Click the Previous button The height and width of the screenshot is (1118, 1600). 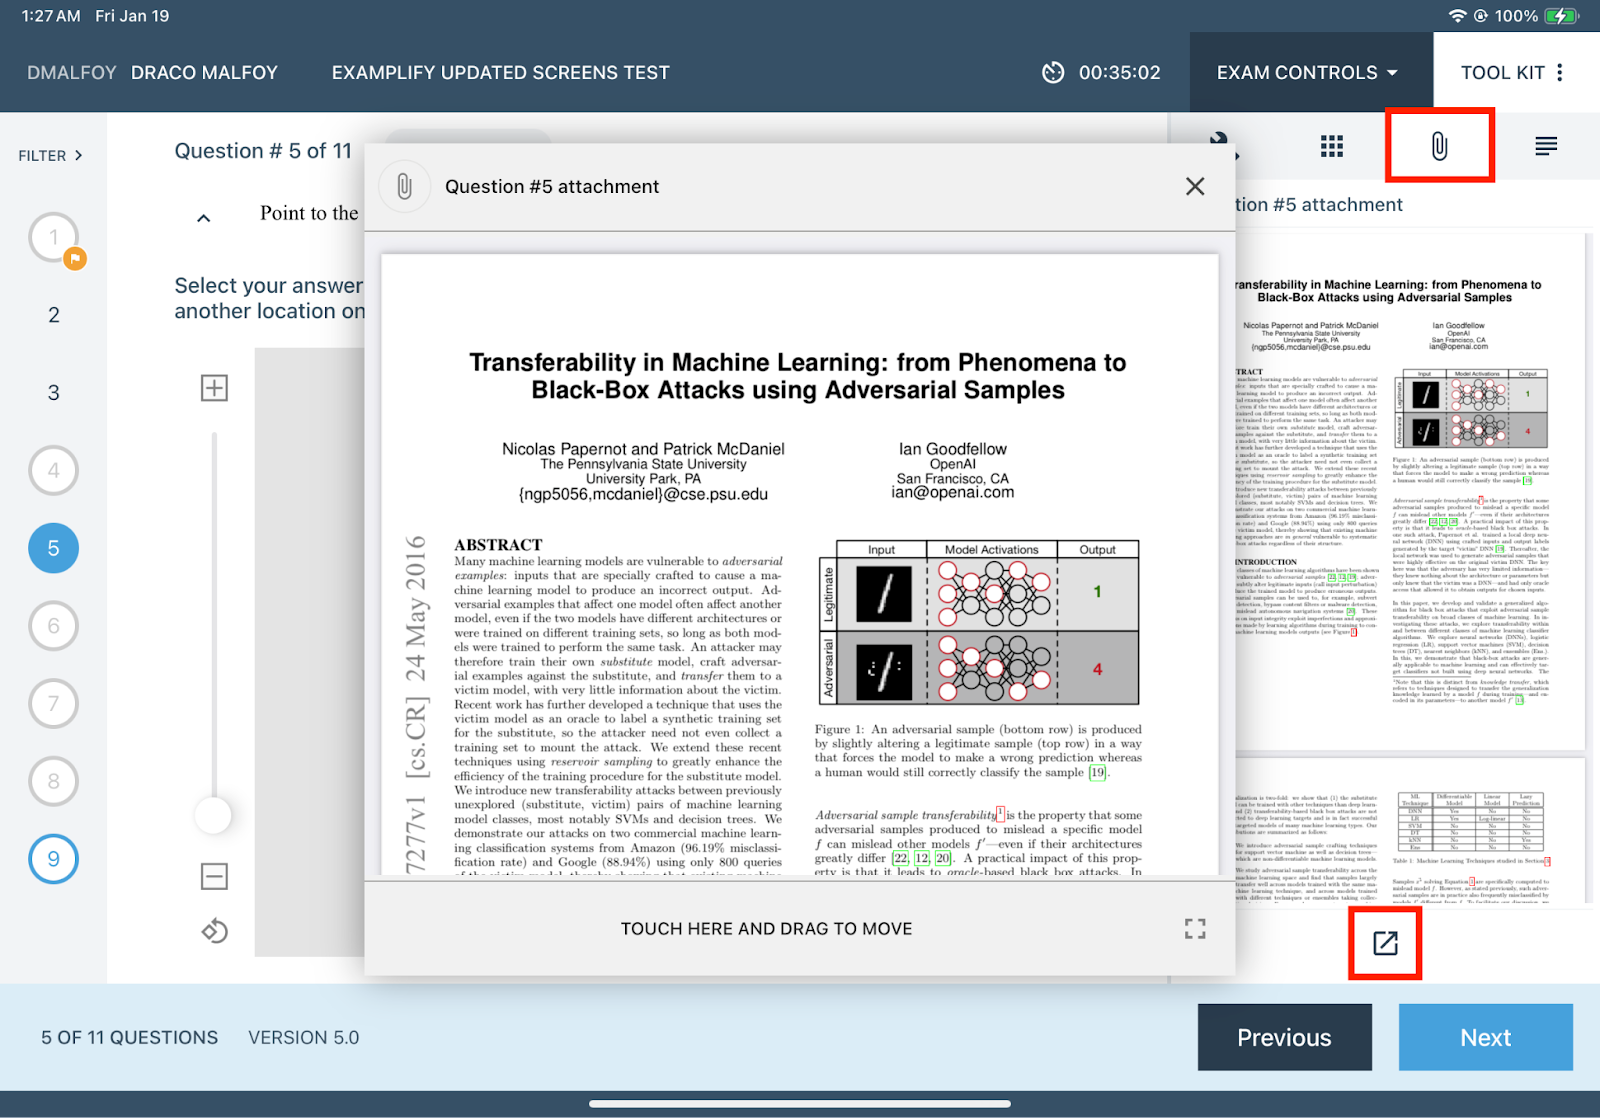coord(1284,1037)
